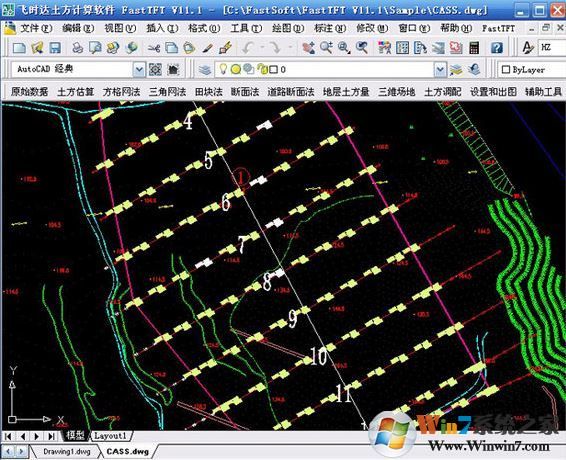This screenshot has width=566, height=460.
Task: Click the Undo arrow icon
Action: point(248,48)
